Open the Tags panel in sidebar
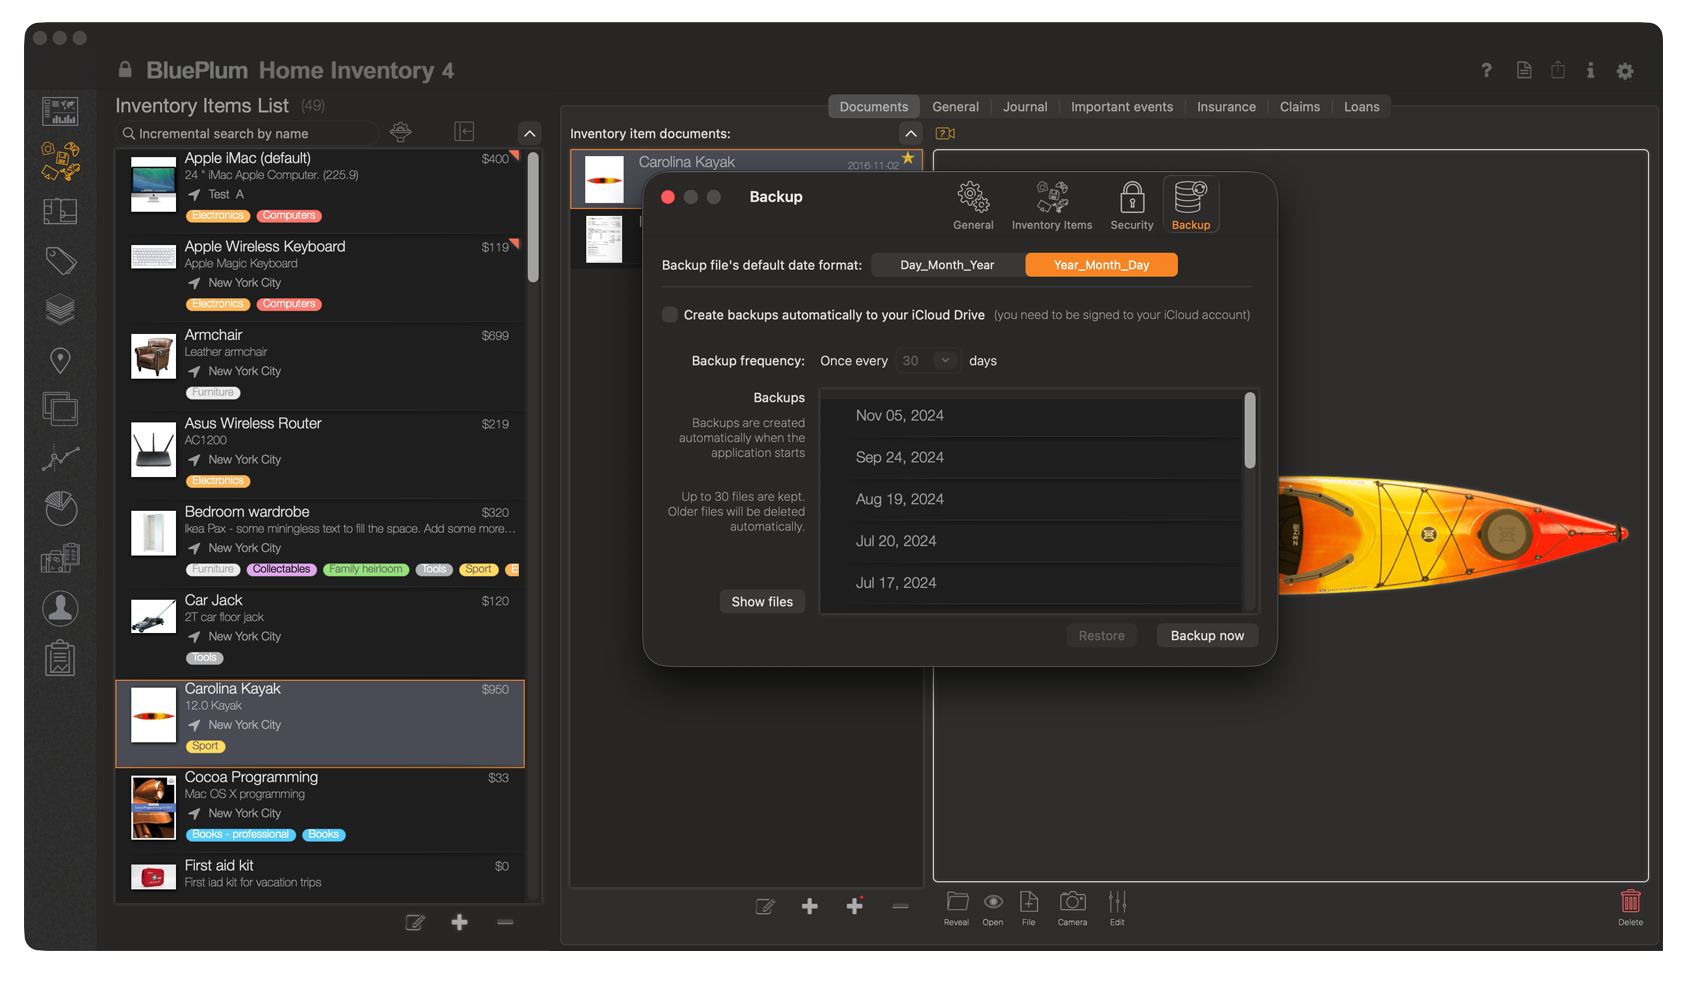 pyautogui.click(x=59, y=260)
